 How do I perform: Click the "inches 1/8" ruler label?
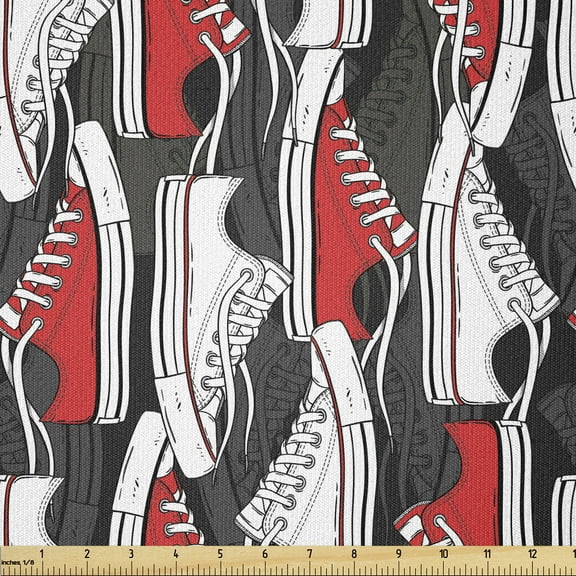click(18, 562)
